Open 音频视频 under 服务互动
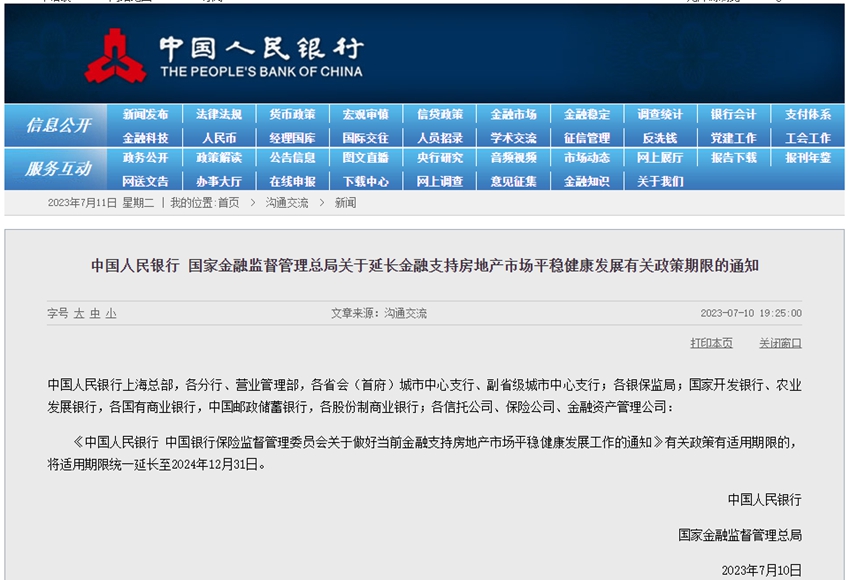The width and height of the screenshot is (850, 580). (513, 158)
